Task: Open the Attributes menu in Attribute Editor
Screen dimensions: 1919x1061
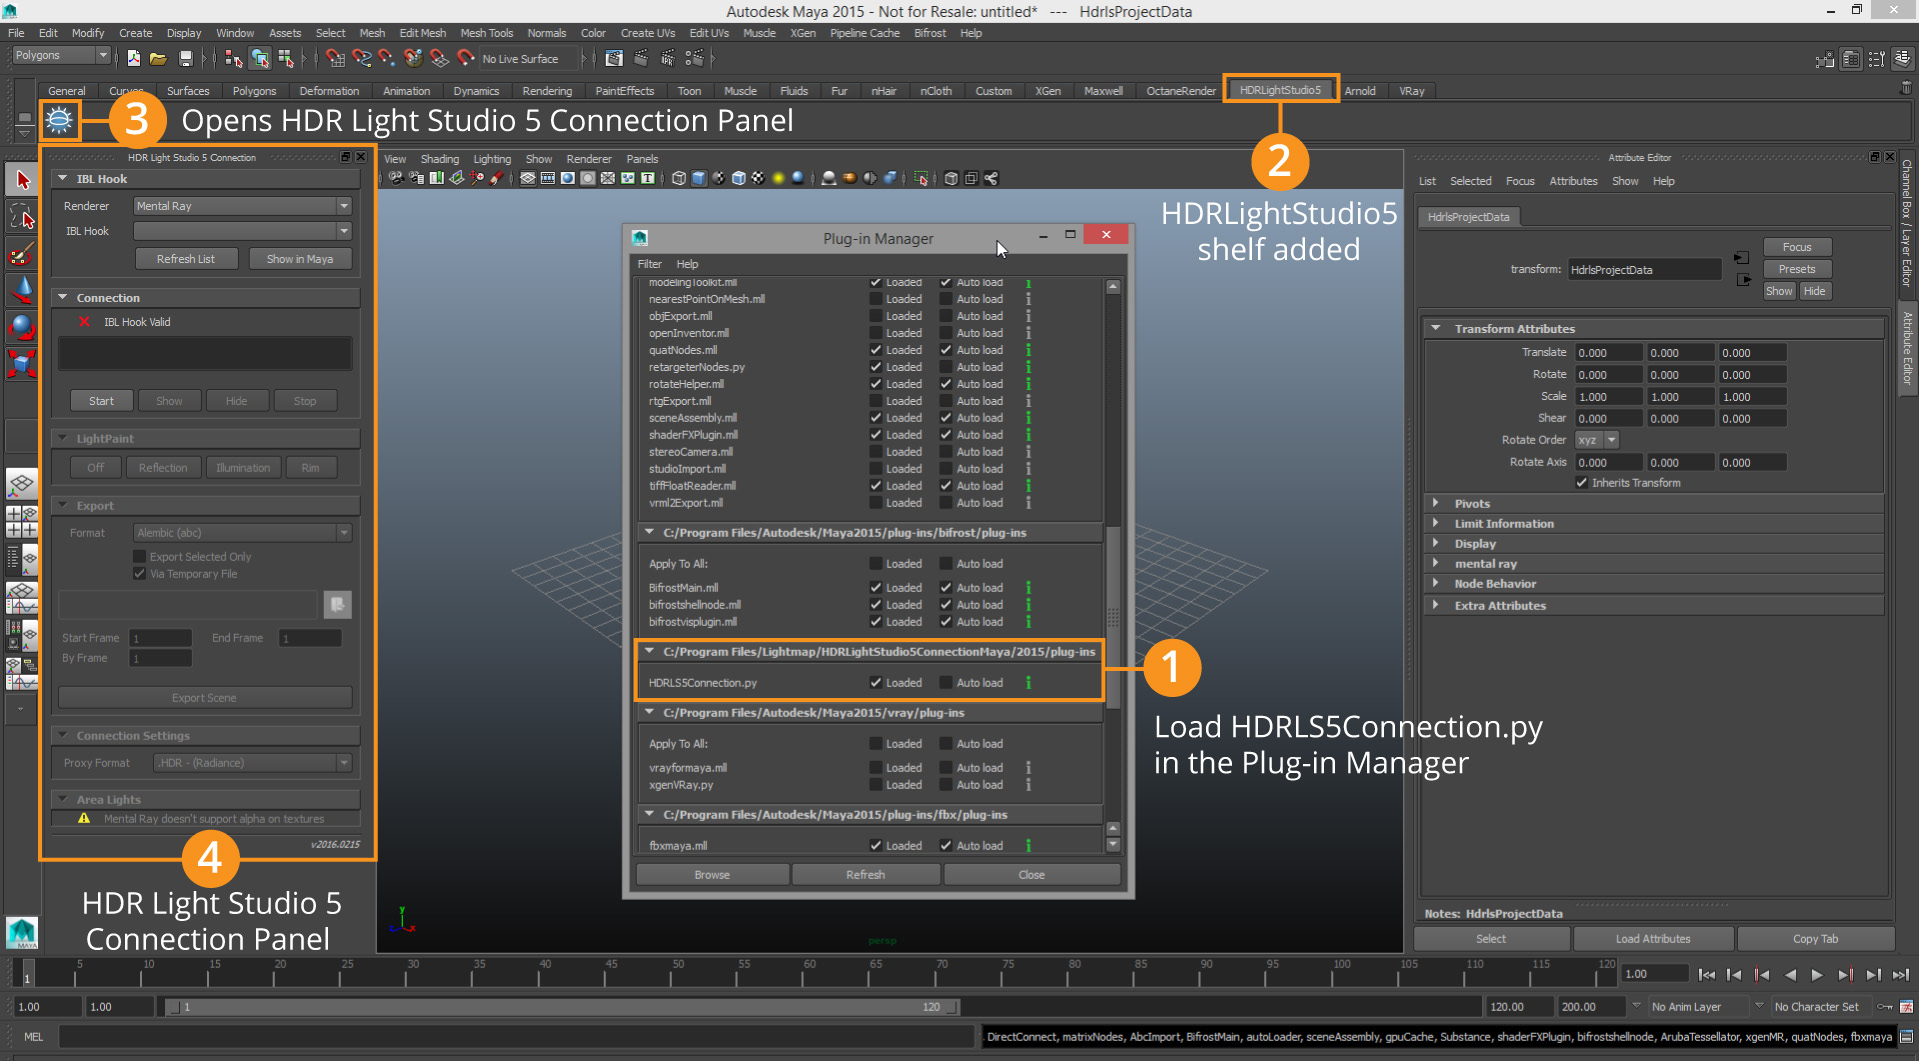Action: coord(1573,181)
